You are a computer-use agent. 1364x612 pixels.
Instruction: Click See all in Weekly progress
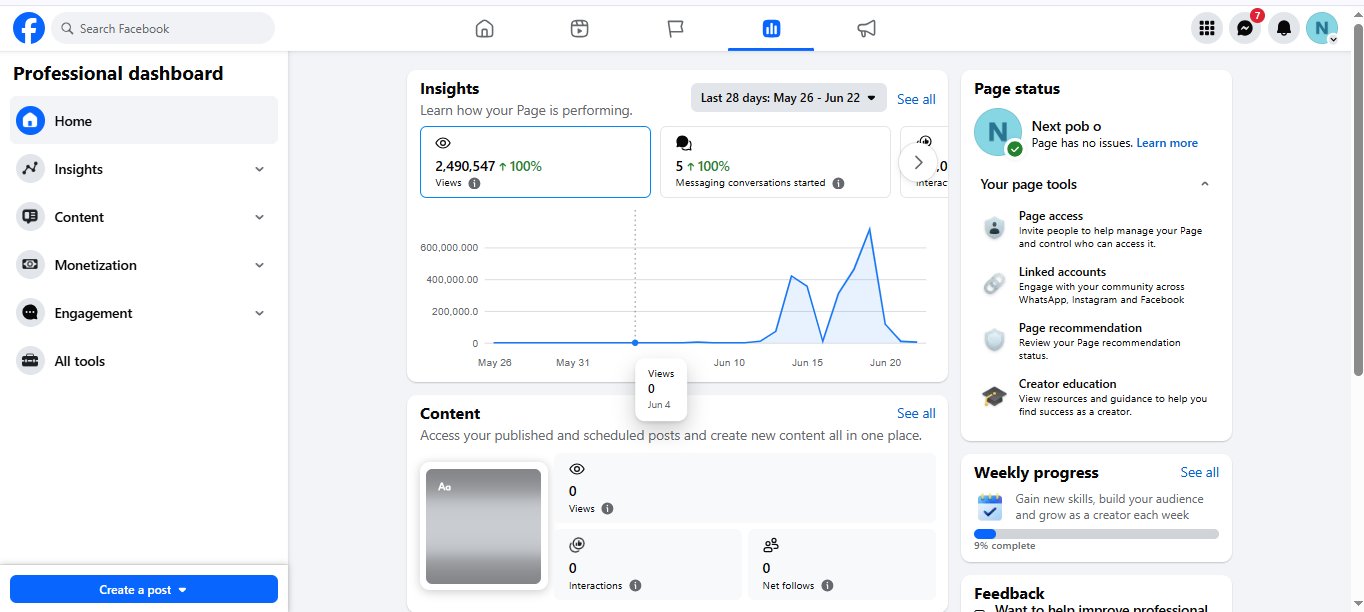1199,472
